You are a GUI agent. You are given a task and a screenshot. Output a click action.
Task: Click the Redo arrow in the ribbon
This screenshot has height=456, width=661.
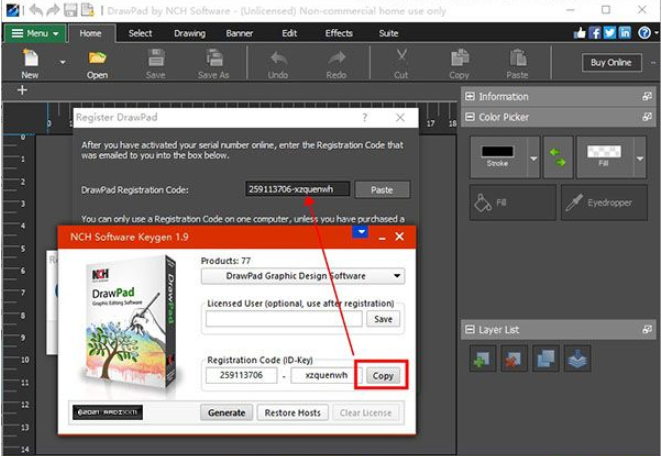pos(336,58)
